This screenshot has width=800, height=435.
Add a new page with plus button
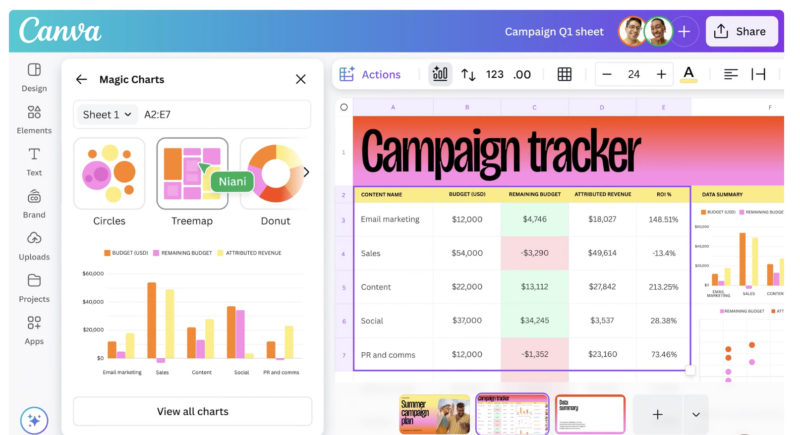(658, 414)
